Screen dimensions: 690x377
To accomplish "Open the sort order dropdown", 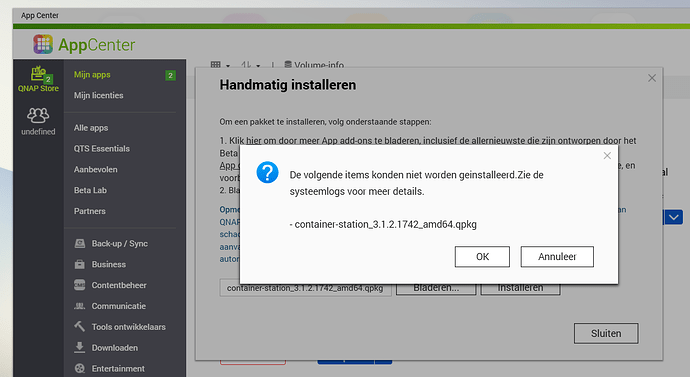I will click(x=250, y=65).
